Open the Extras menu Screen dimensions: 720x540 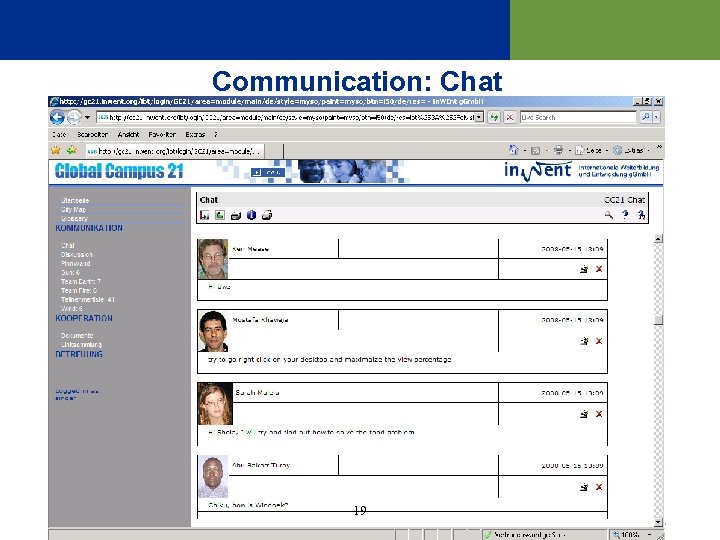tap(195, 135)
